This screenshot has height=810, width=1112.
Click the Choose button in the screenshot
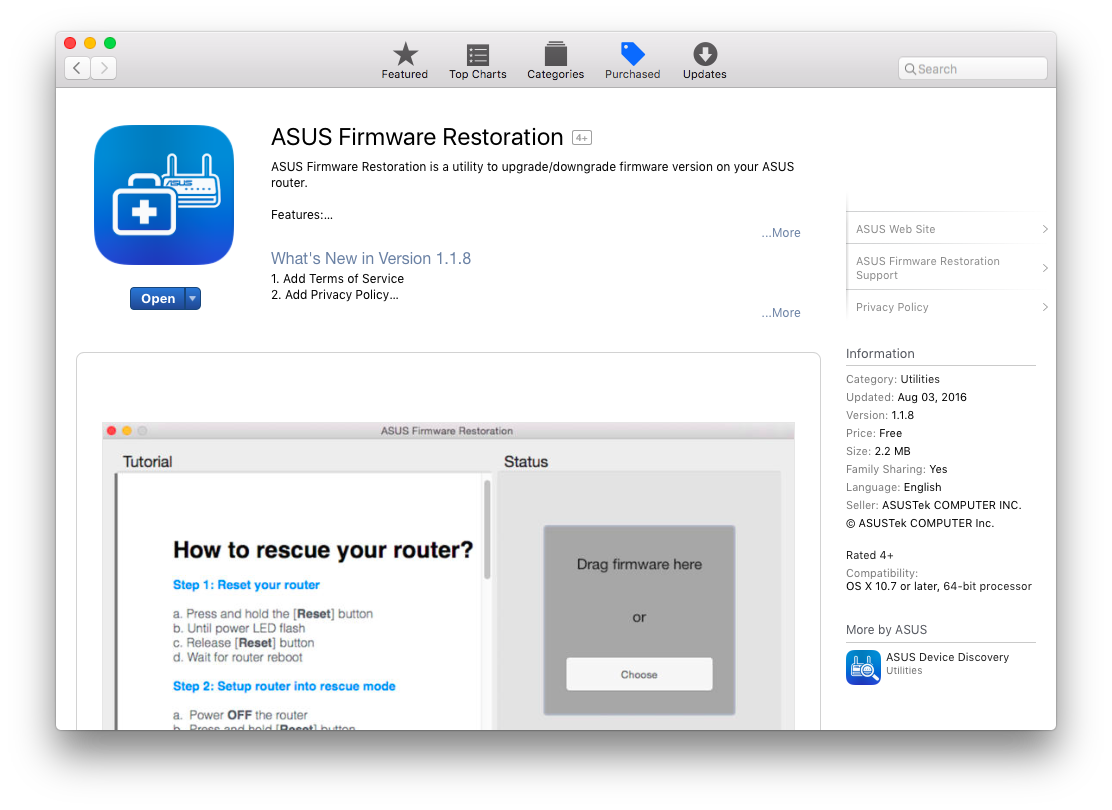click(x=639, y=674)
